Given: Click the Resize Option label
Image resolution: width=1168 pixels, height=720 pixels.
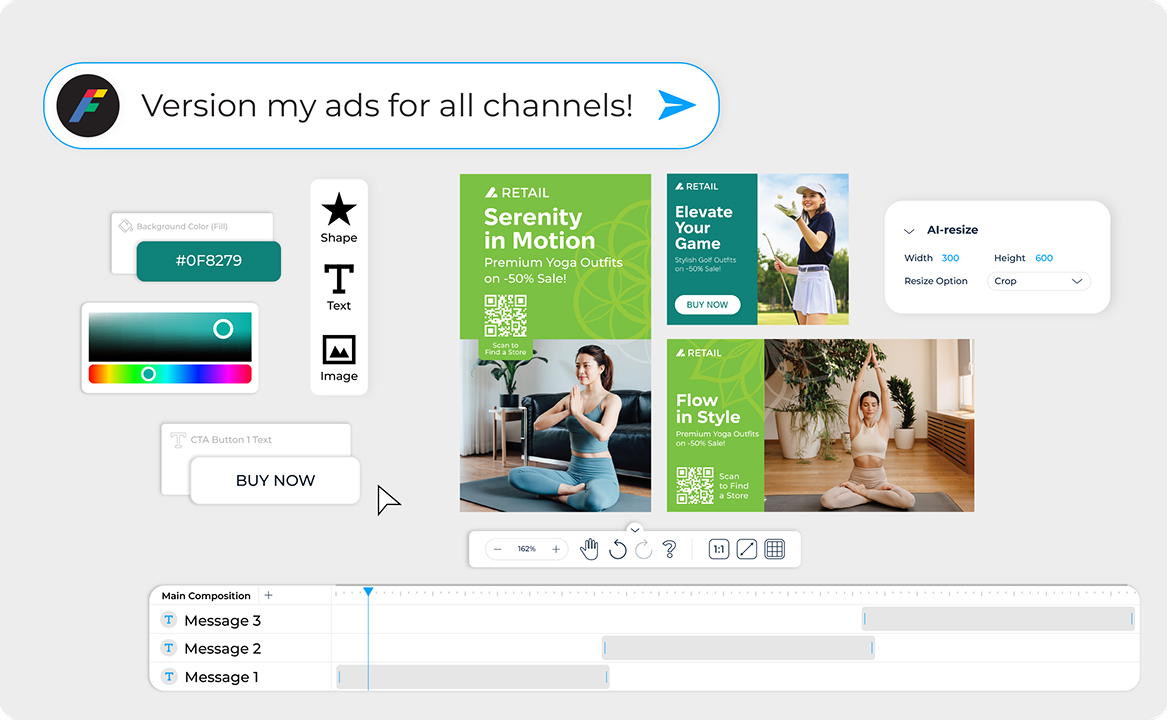Looking at the screenshot, I should 936,281.
